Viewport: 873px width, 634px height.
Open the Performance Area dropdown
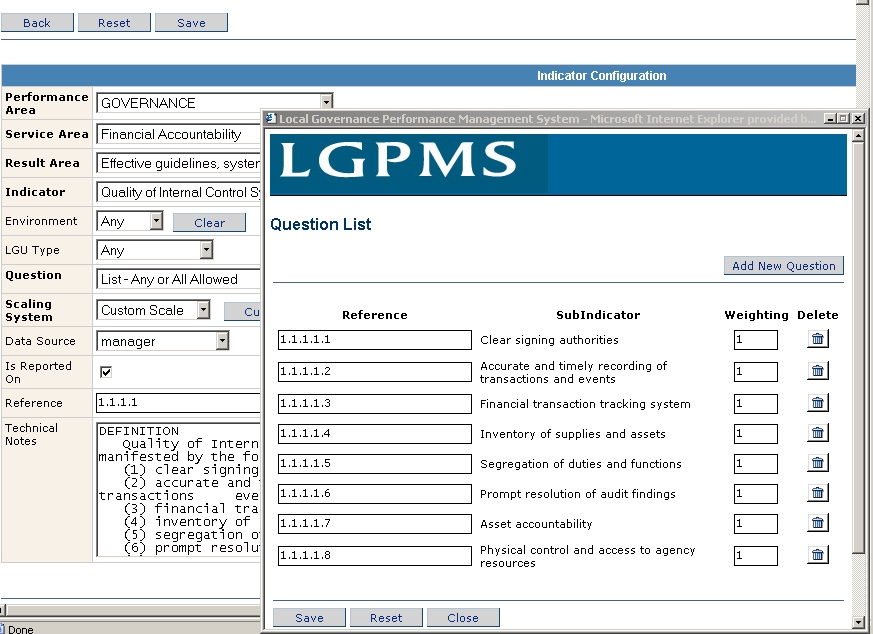click(x=327, y=102)
